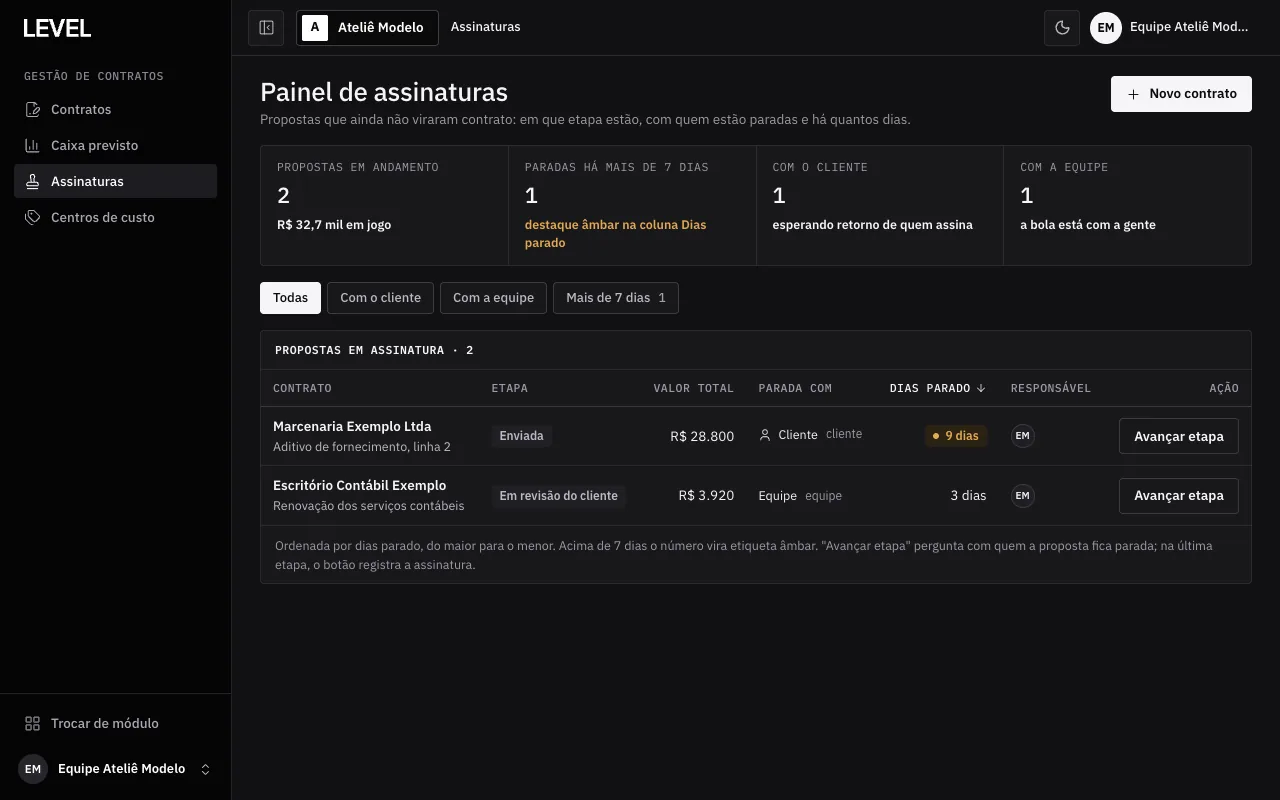
Task: Filter by Com a equipe
Action: click(x=493, y=298)
